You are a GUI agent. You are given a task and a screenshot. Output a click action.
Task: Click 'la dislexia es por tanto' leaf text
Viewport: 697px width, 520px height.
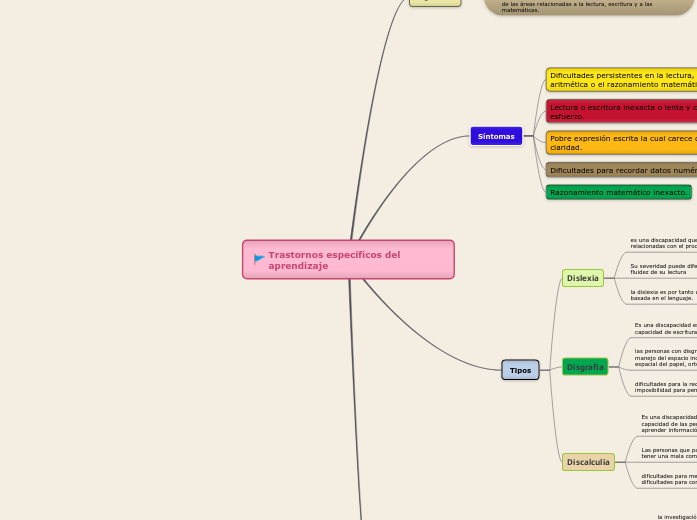(x=662, y=294)
